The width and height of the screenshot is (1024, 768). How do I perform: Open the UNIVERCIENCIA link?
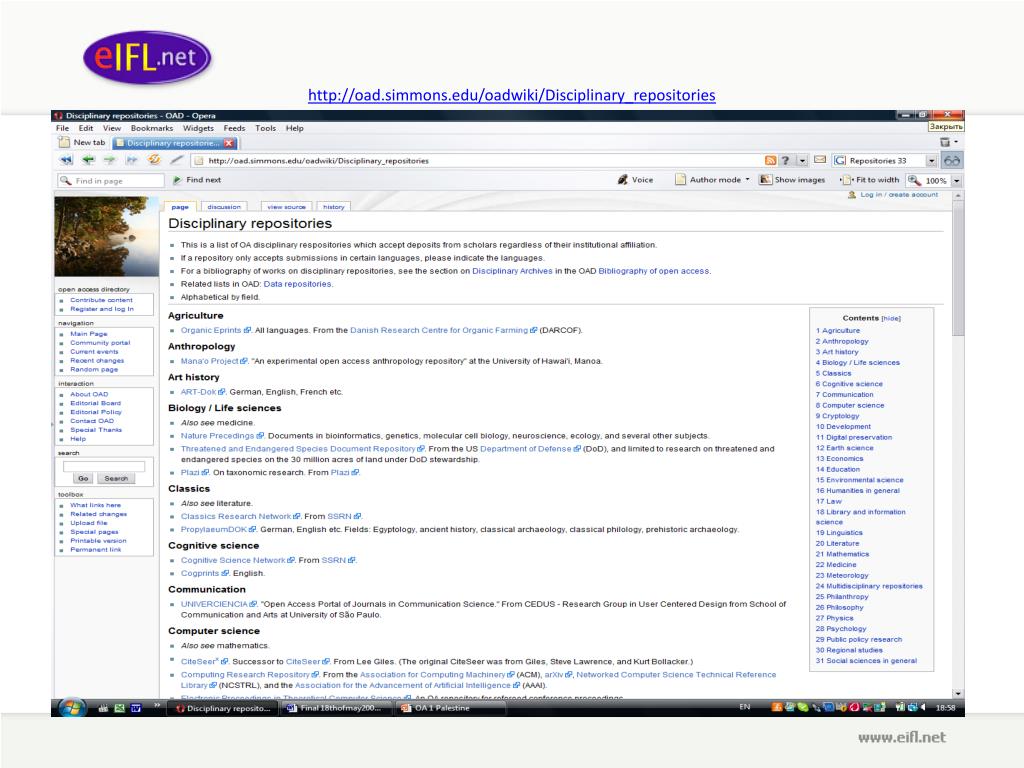coord(214,604)
